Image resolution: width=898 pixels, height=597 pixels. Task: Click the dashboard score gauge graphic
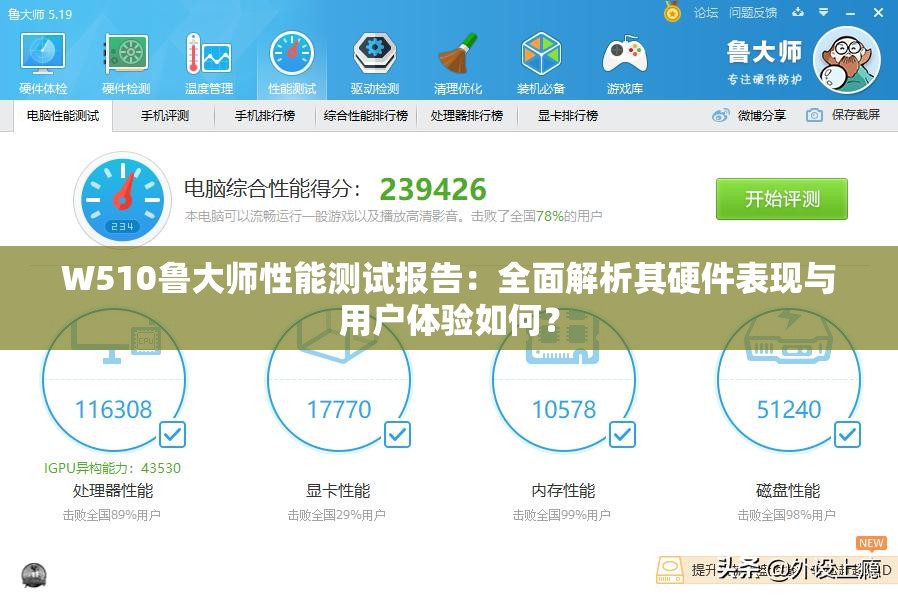[x=122, y=198]
